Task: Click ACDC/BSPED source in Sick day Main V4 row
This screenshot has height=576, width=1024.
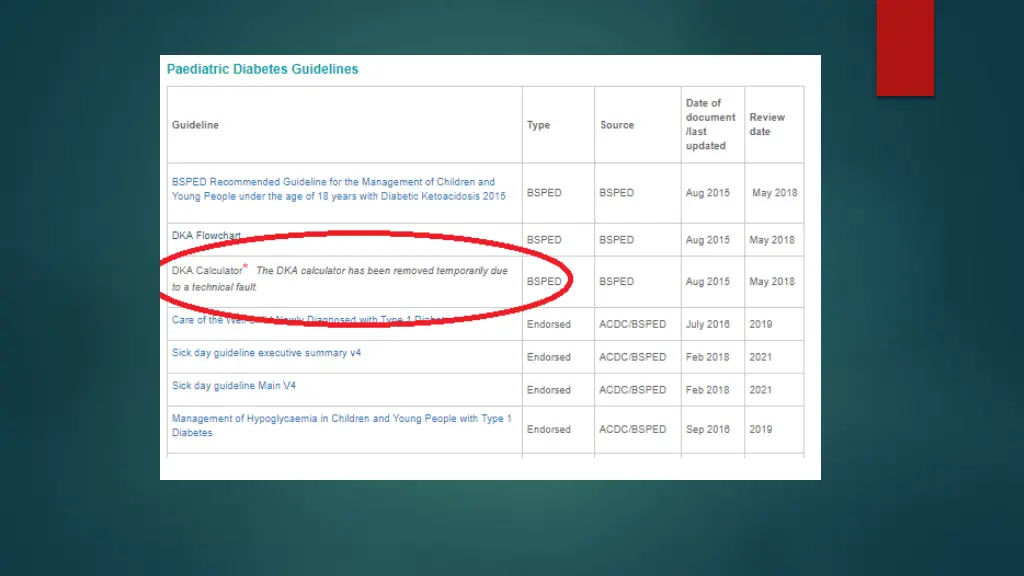Action: click(x=633, y=390)
